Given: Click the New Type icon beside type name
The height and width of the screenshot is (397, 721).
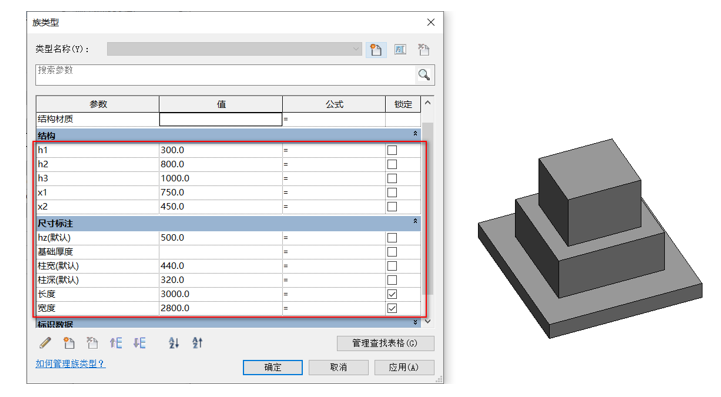Looking at the screenshot, I should 376,49.
